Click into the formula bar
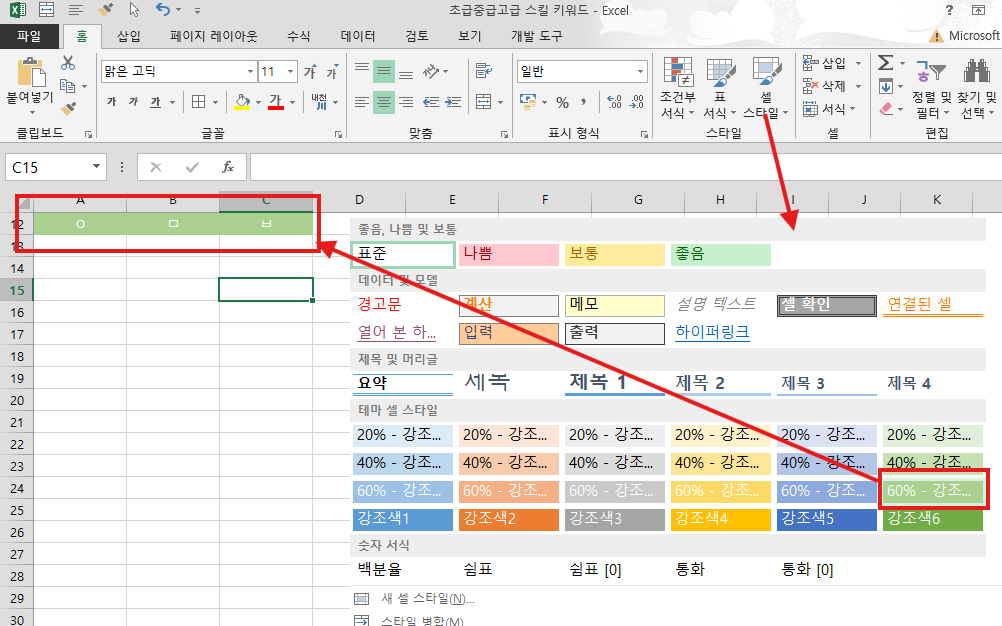Screen dimensions: 1002x626 tap(625, 167)
